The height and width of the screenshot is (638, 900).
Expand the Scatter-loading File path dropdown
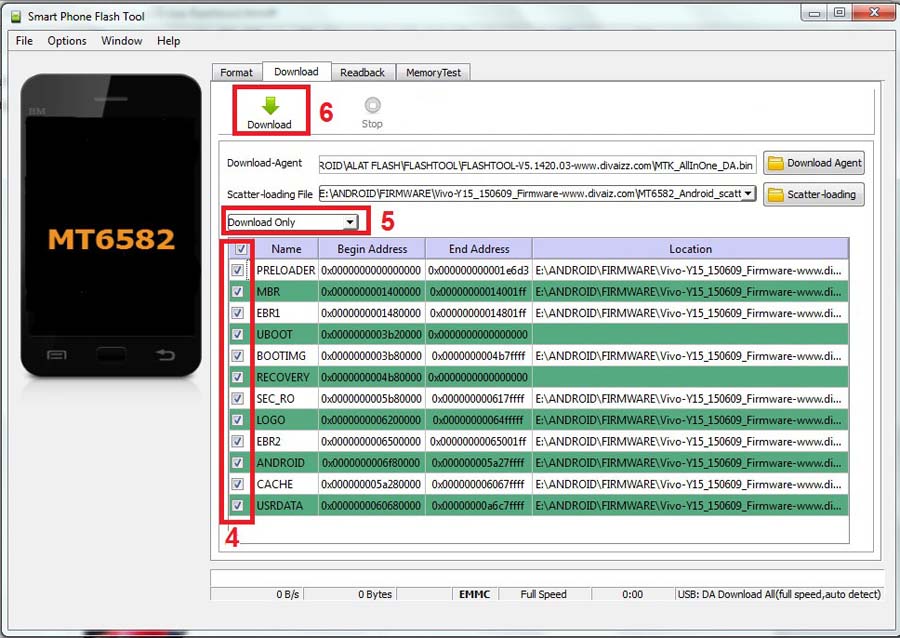pyautogui.click(x=748, y=194)
